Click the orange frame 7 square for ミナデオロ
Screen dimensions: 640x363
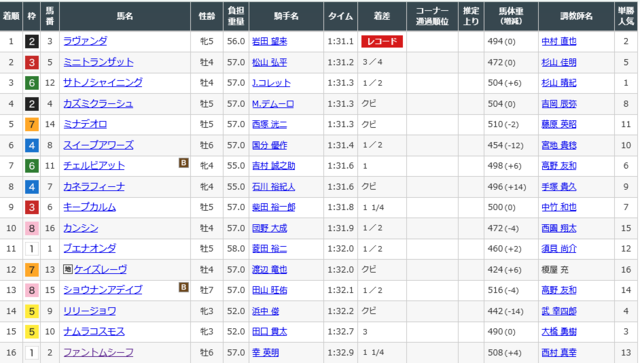pos(32,124)
